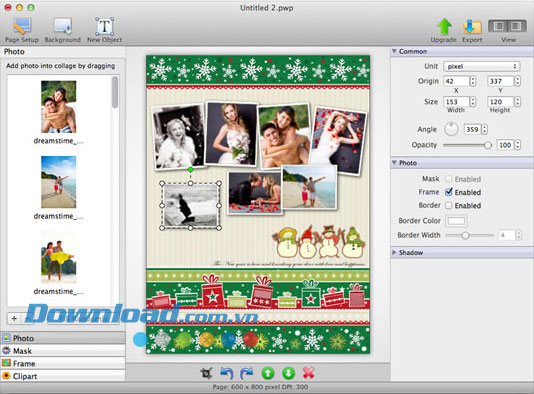The width and height of the screenshot is (534, 394).
Task: Undo the last action with blue arrow
Action: point(227,373)
